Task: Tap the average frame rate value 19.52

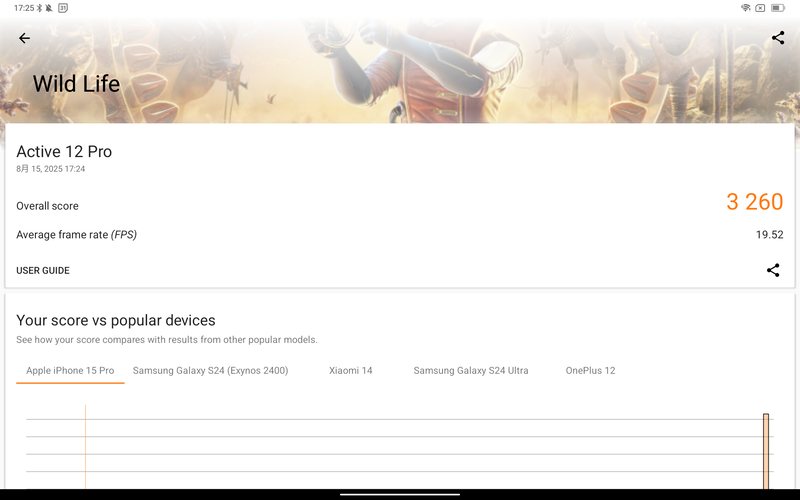Action: click(x=769, y=235)
